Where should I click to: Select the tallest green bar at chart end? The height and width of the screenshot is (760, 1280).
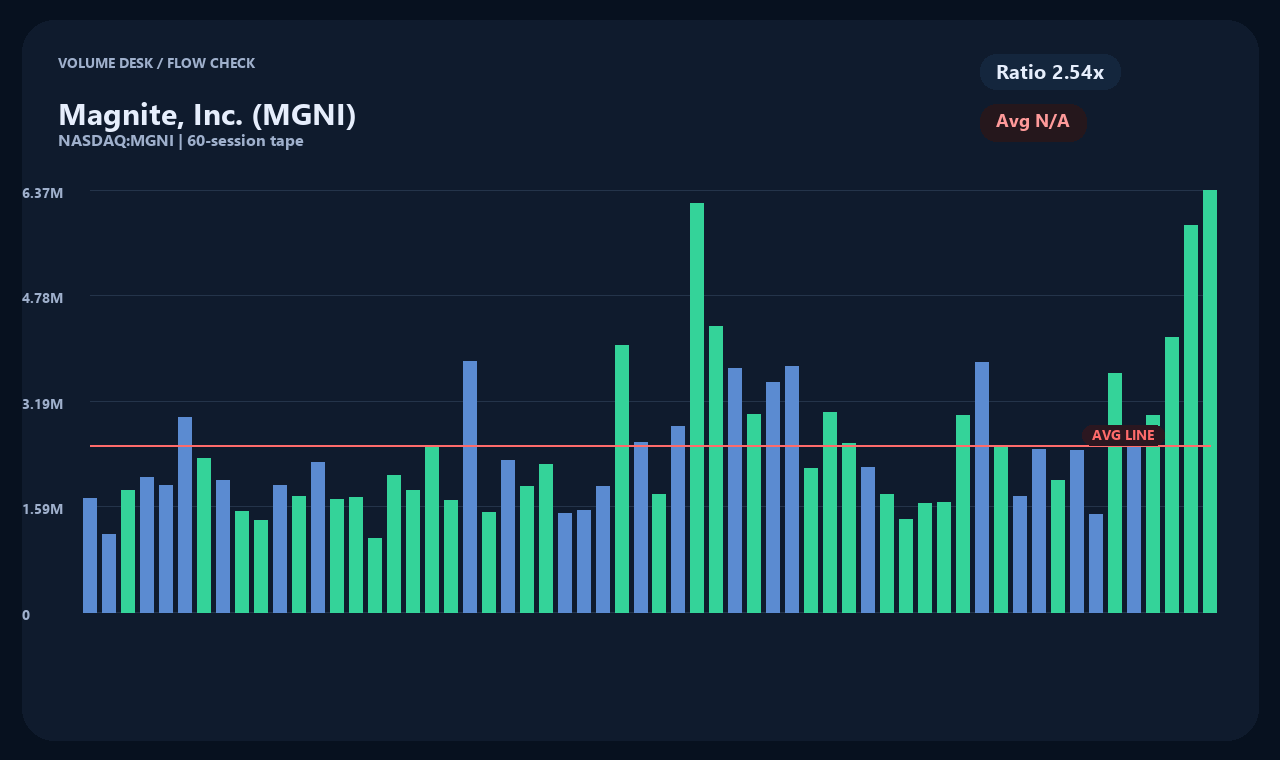(x=1210, y=401)
